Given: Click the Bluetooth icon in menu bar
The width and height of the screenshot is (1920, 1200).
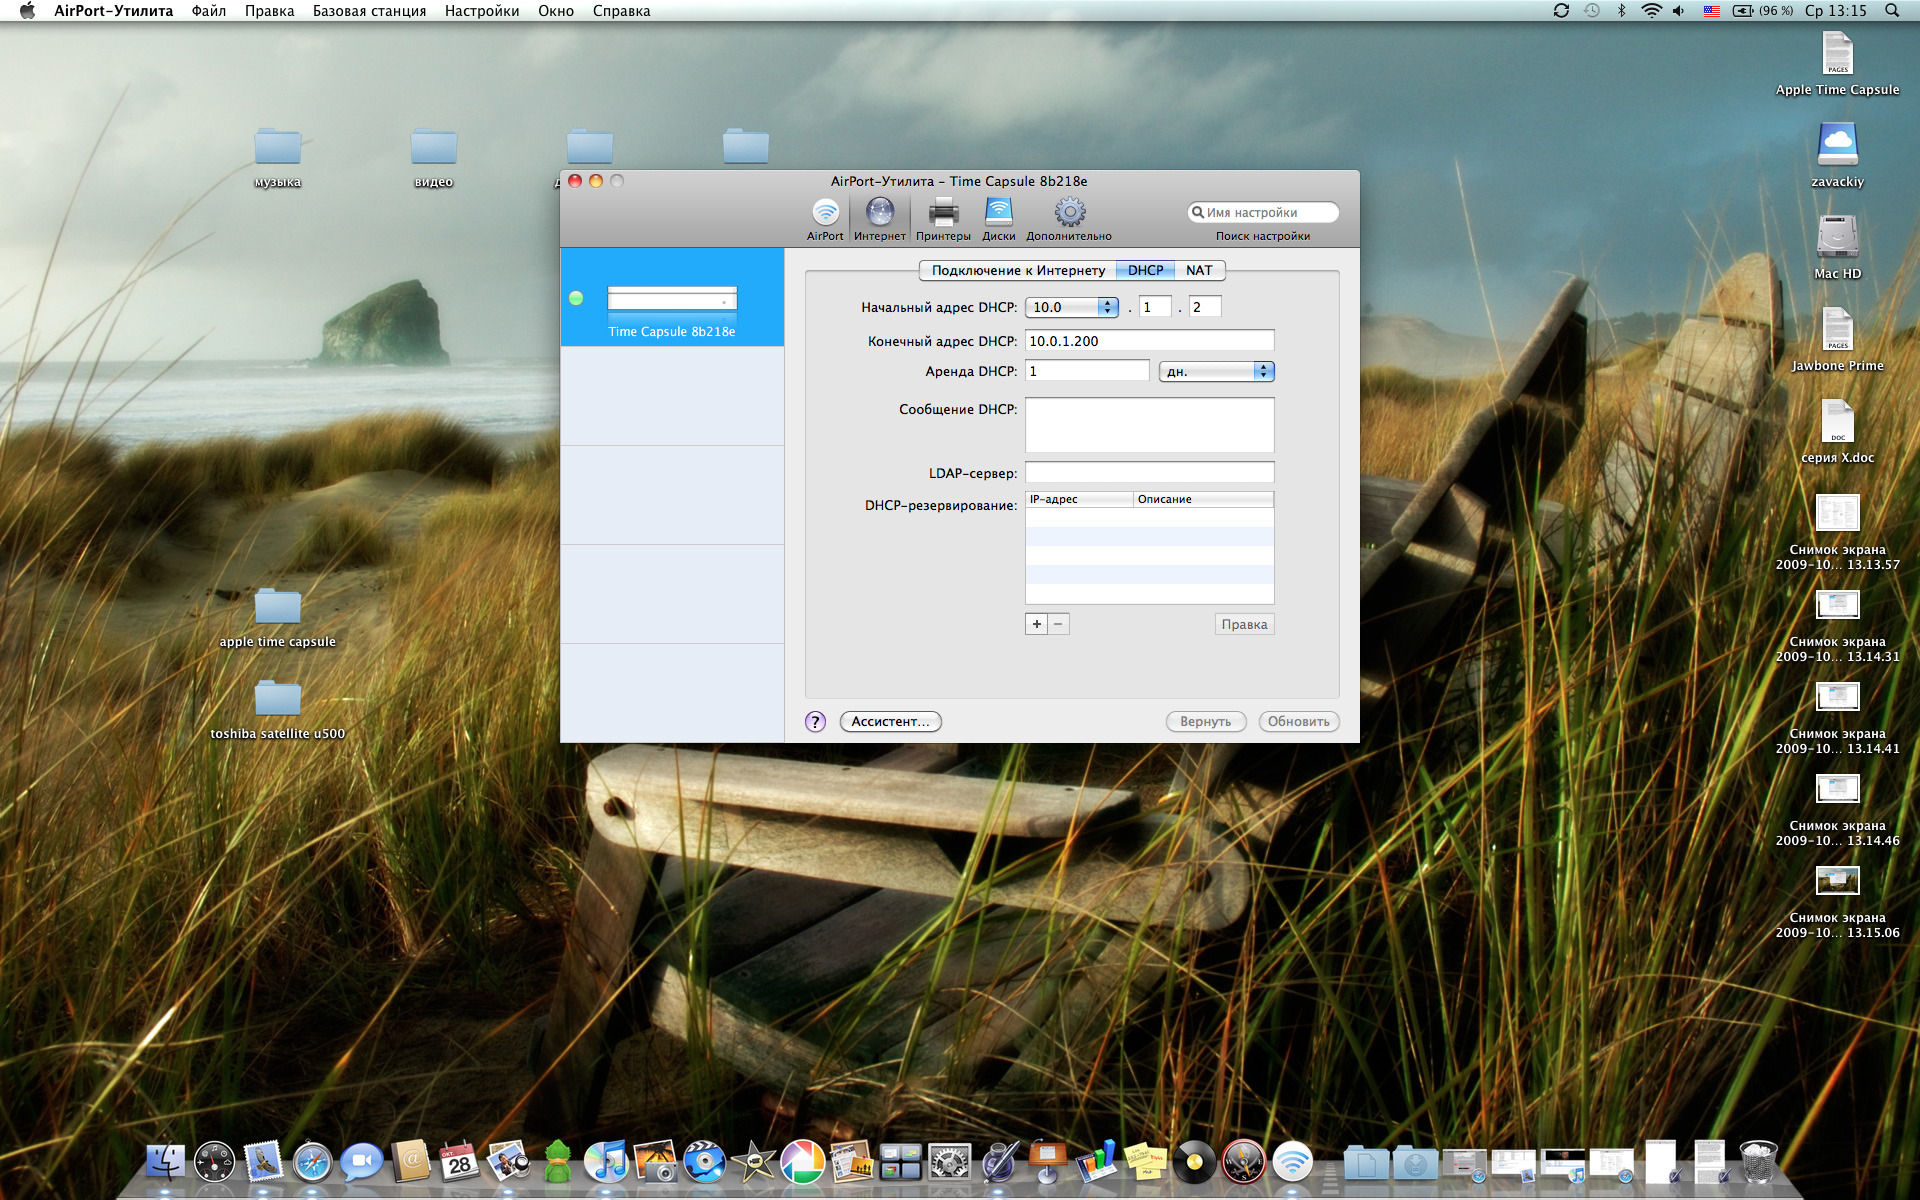Looking at the screenshot, I should pos(1621,11).
